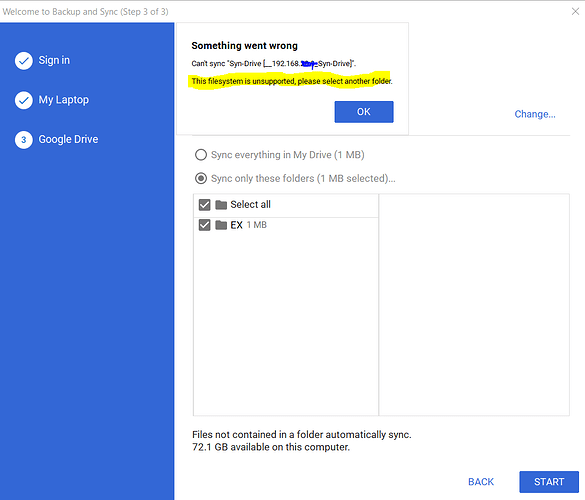Image resolution: width=585 pixels, height=500 pixels.
Task: Click the '1 MB' size label
Action: (x=257, y=225)
